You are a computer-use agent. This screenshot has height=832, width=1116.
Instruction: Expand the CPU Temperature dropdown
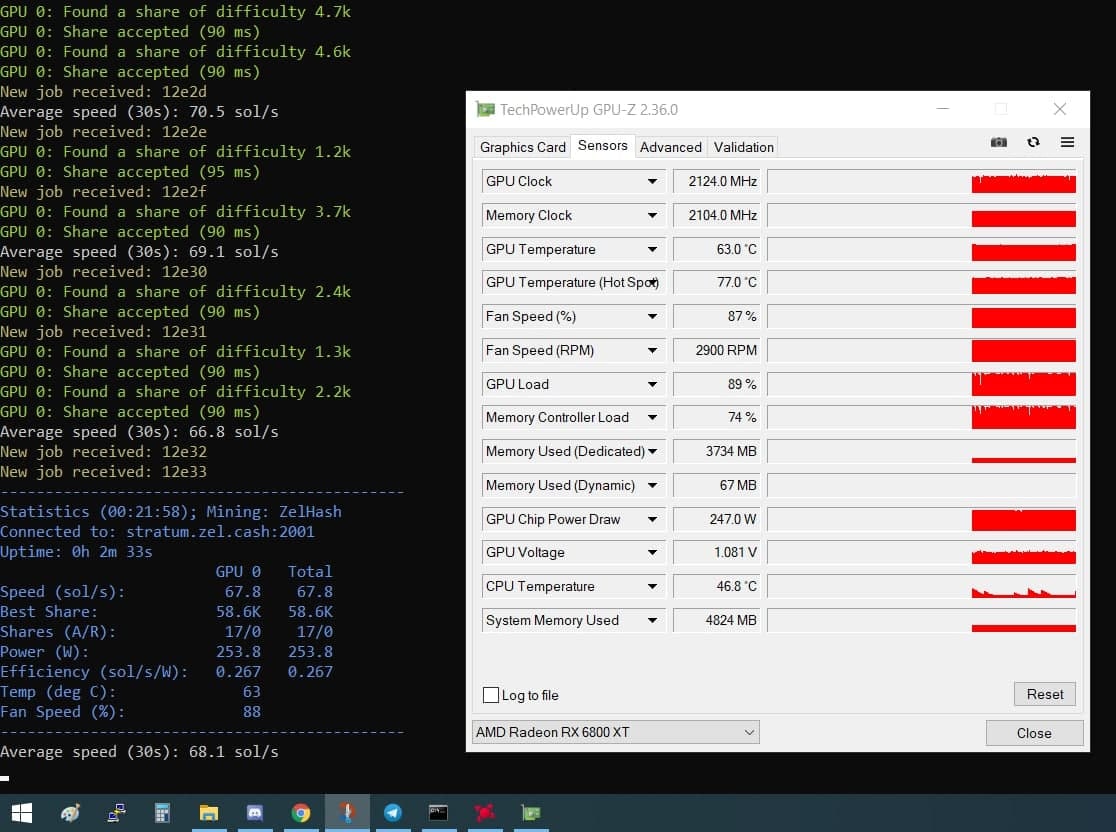point(652,586)
